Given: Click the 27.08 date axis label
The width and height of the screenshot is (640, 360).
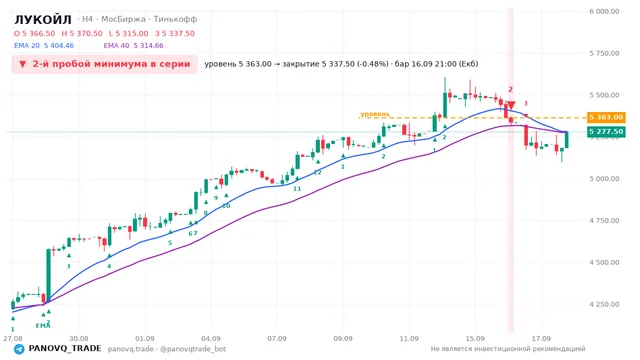Looking at the screenshot, I should [x=13, y=338].
